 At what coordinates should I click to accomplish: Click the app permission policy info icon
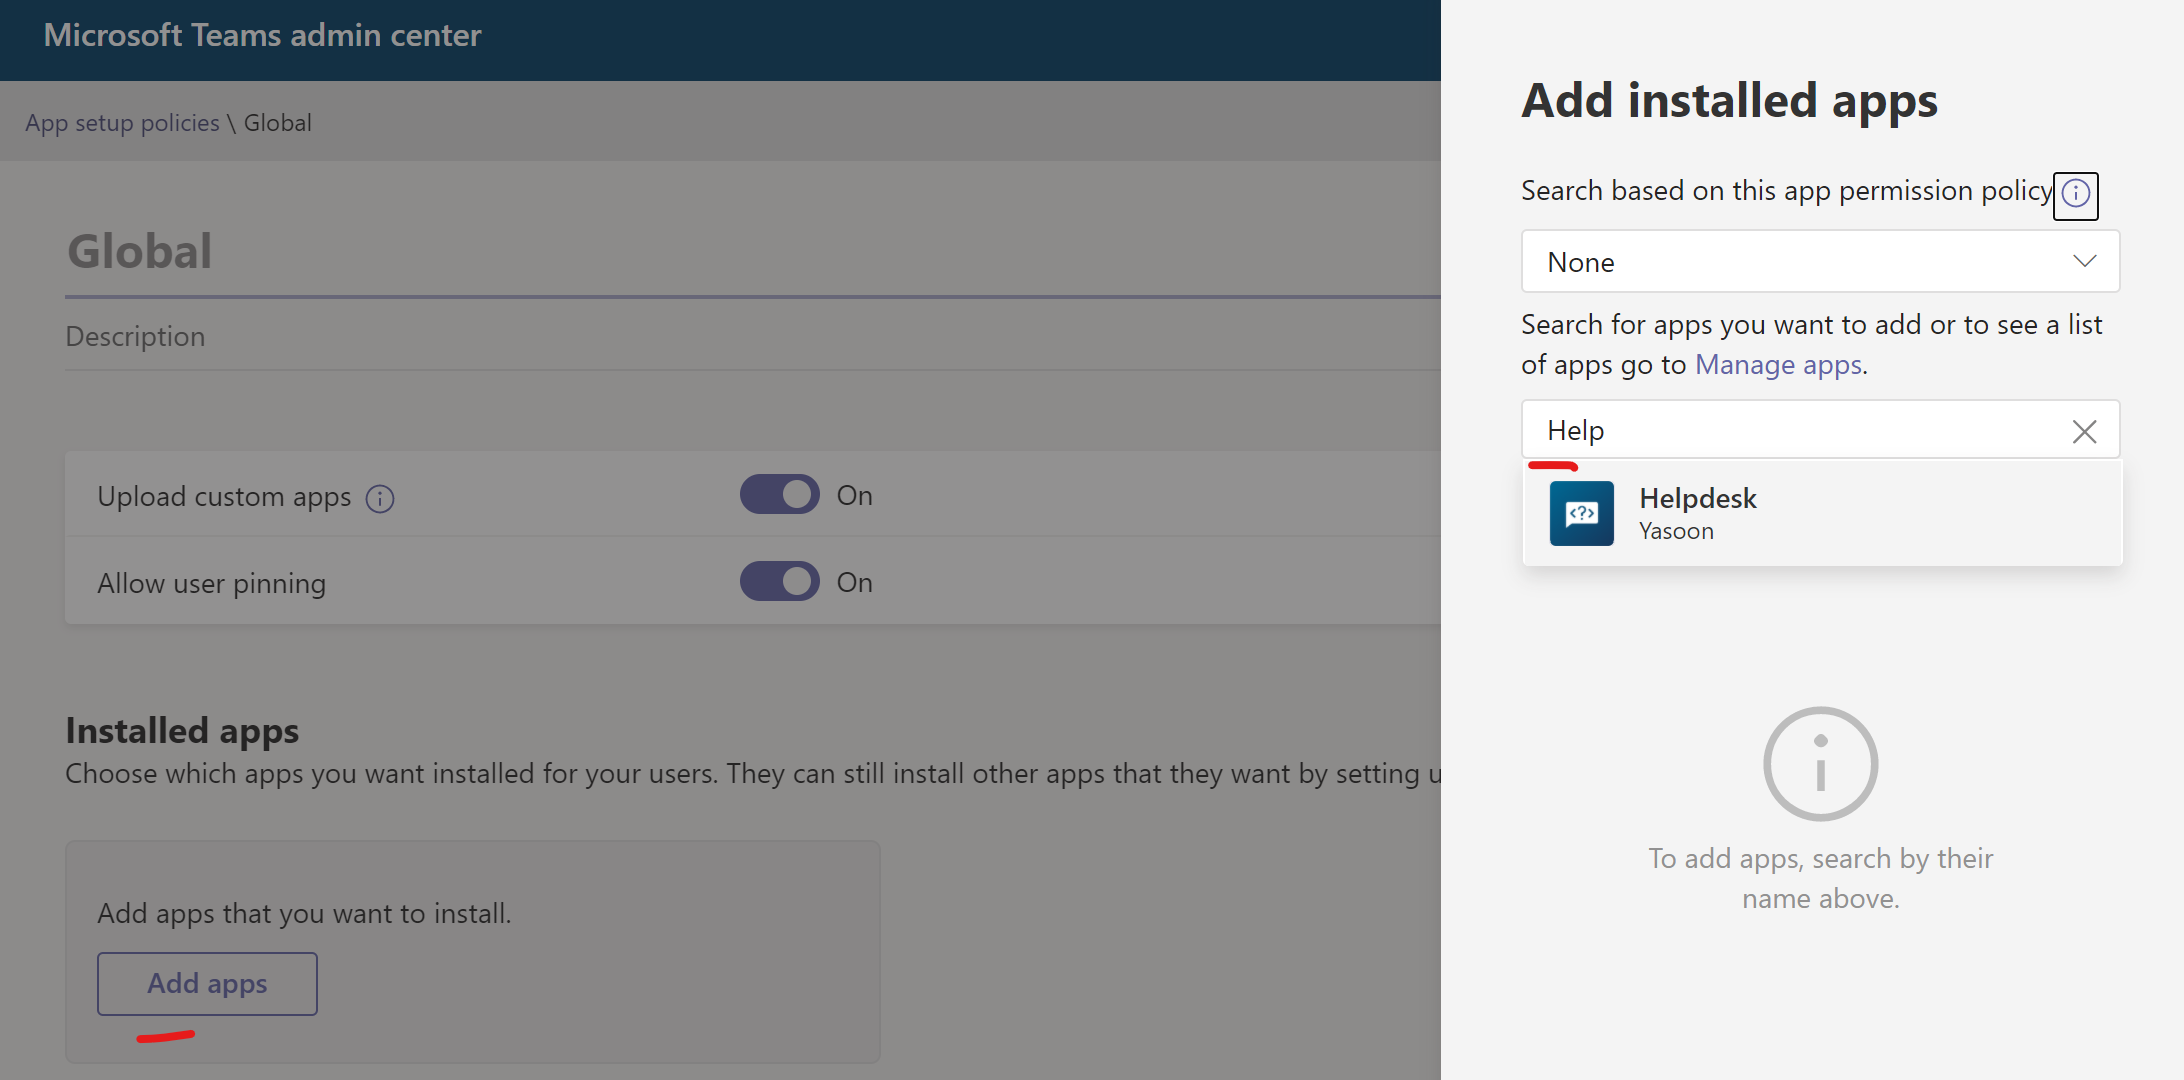click(x=2075, y=193)
